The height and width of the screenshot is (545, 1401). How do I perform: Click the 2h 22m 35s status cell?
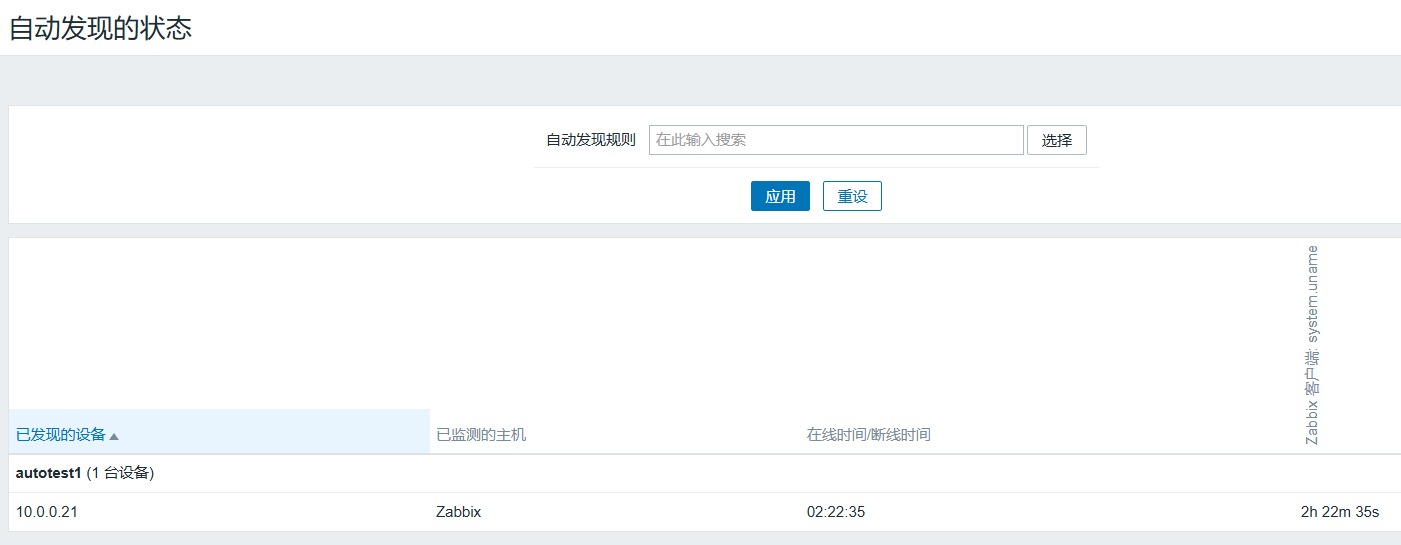[x=1339, y=512]
